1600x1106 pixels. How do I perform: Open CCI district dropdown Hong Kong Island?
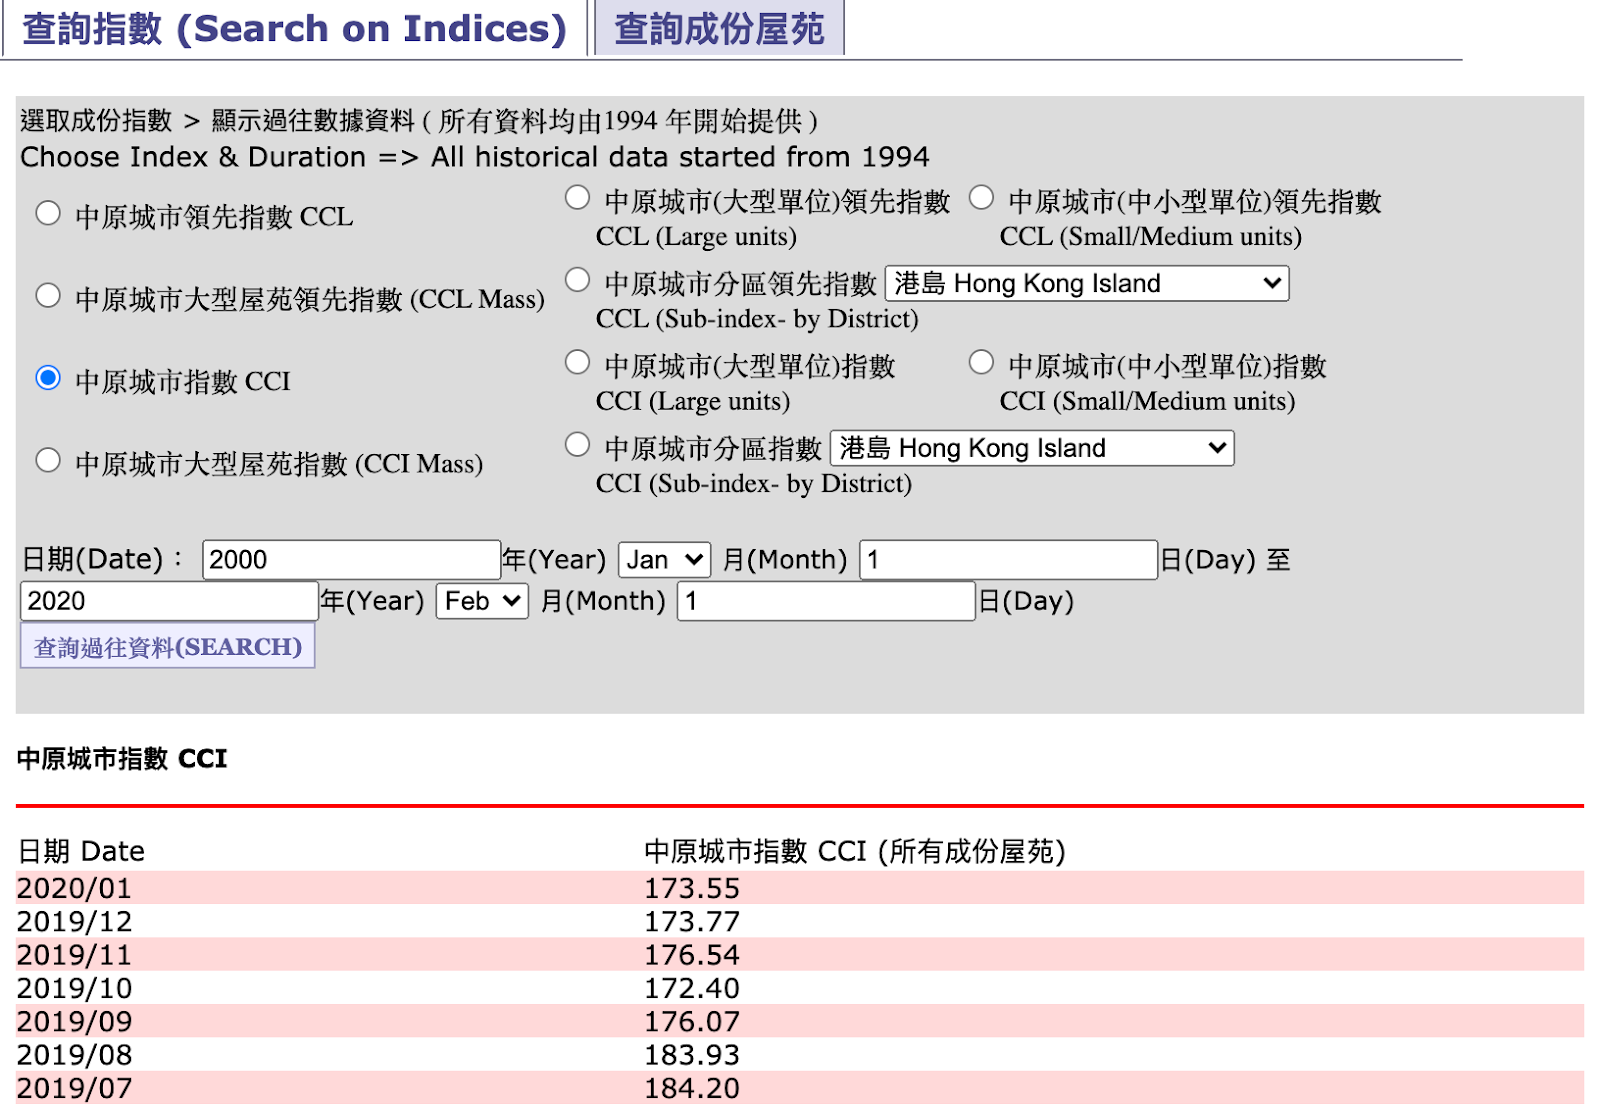coord(1032,448)
